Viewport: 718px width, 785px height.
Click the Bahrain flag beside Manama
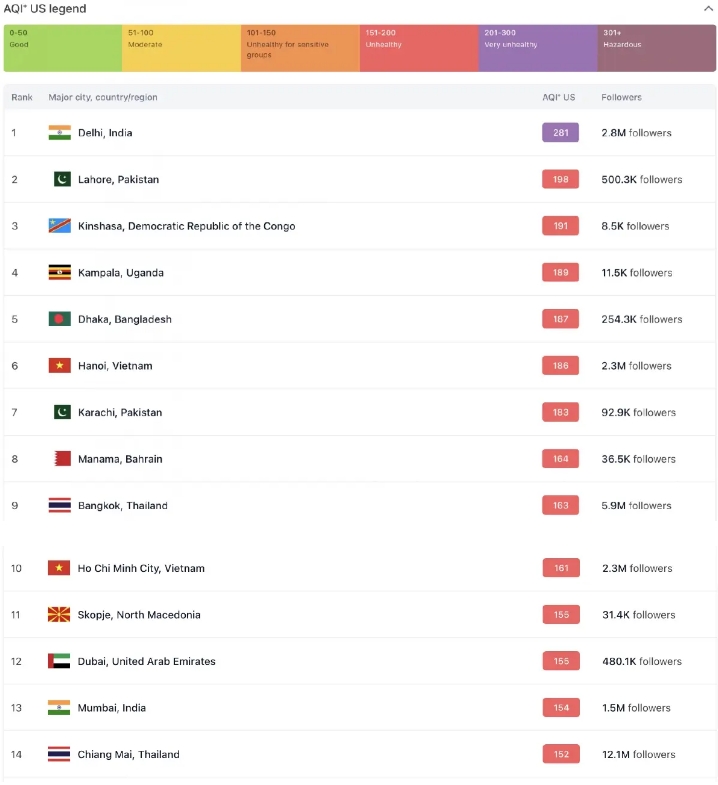(x=62, y=459)
